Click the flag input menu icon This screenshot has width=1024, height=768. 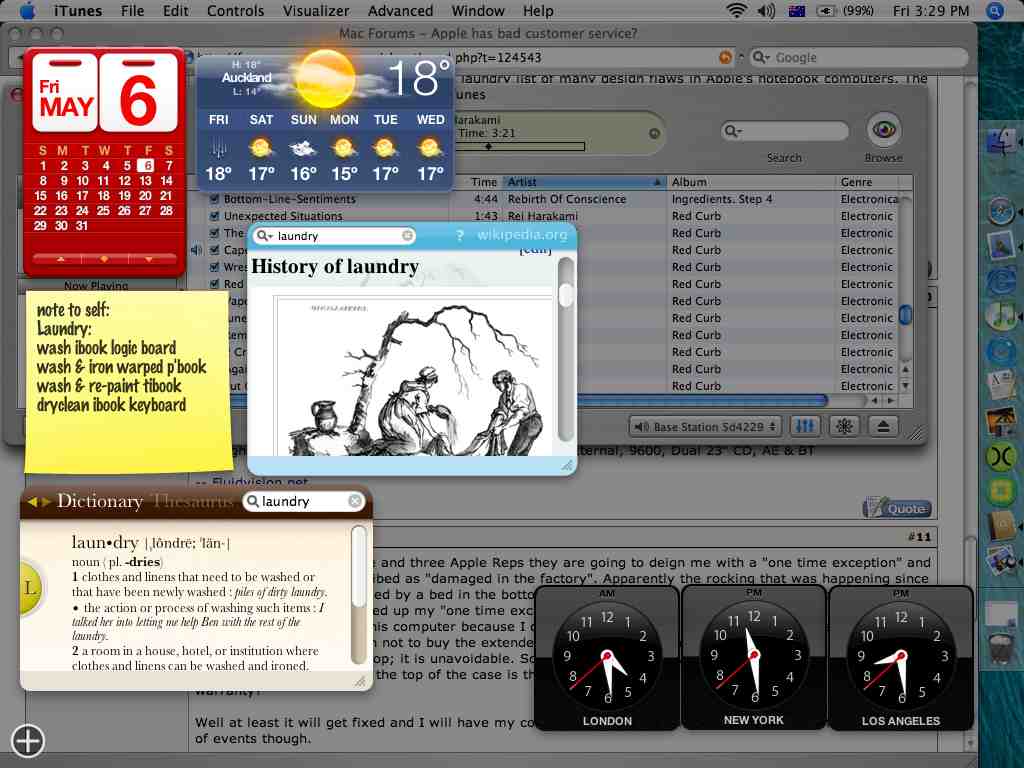(797, 10)
